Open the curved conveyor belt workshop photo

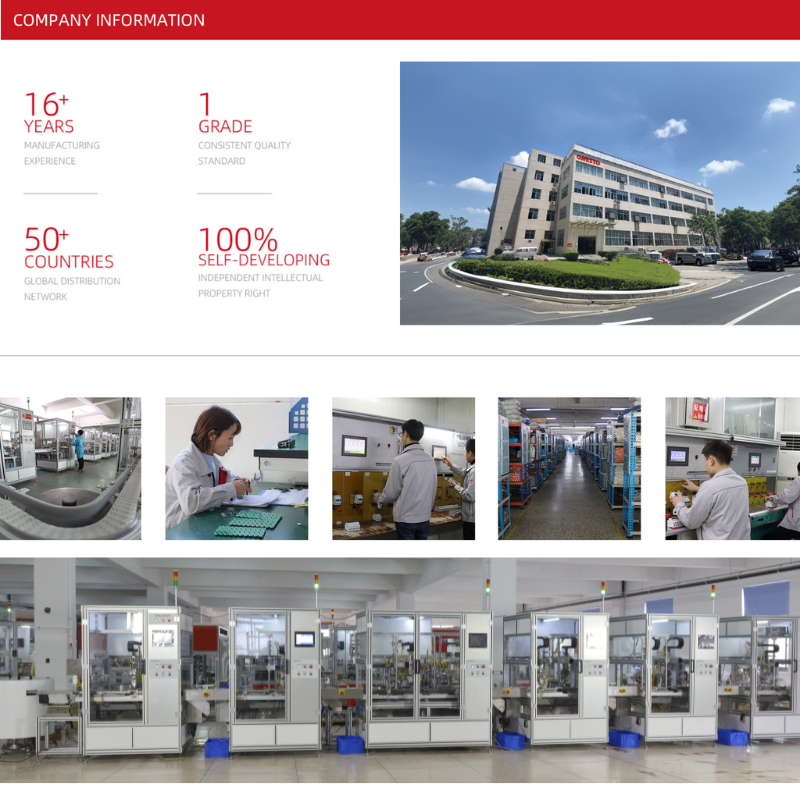(x=70, y=468)
